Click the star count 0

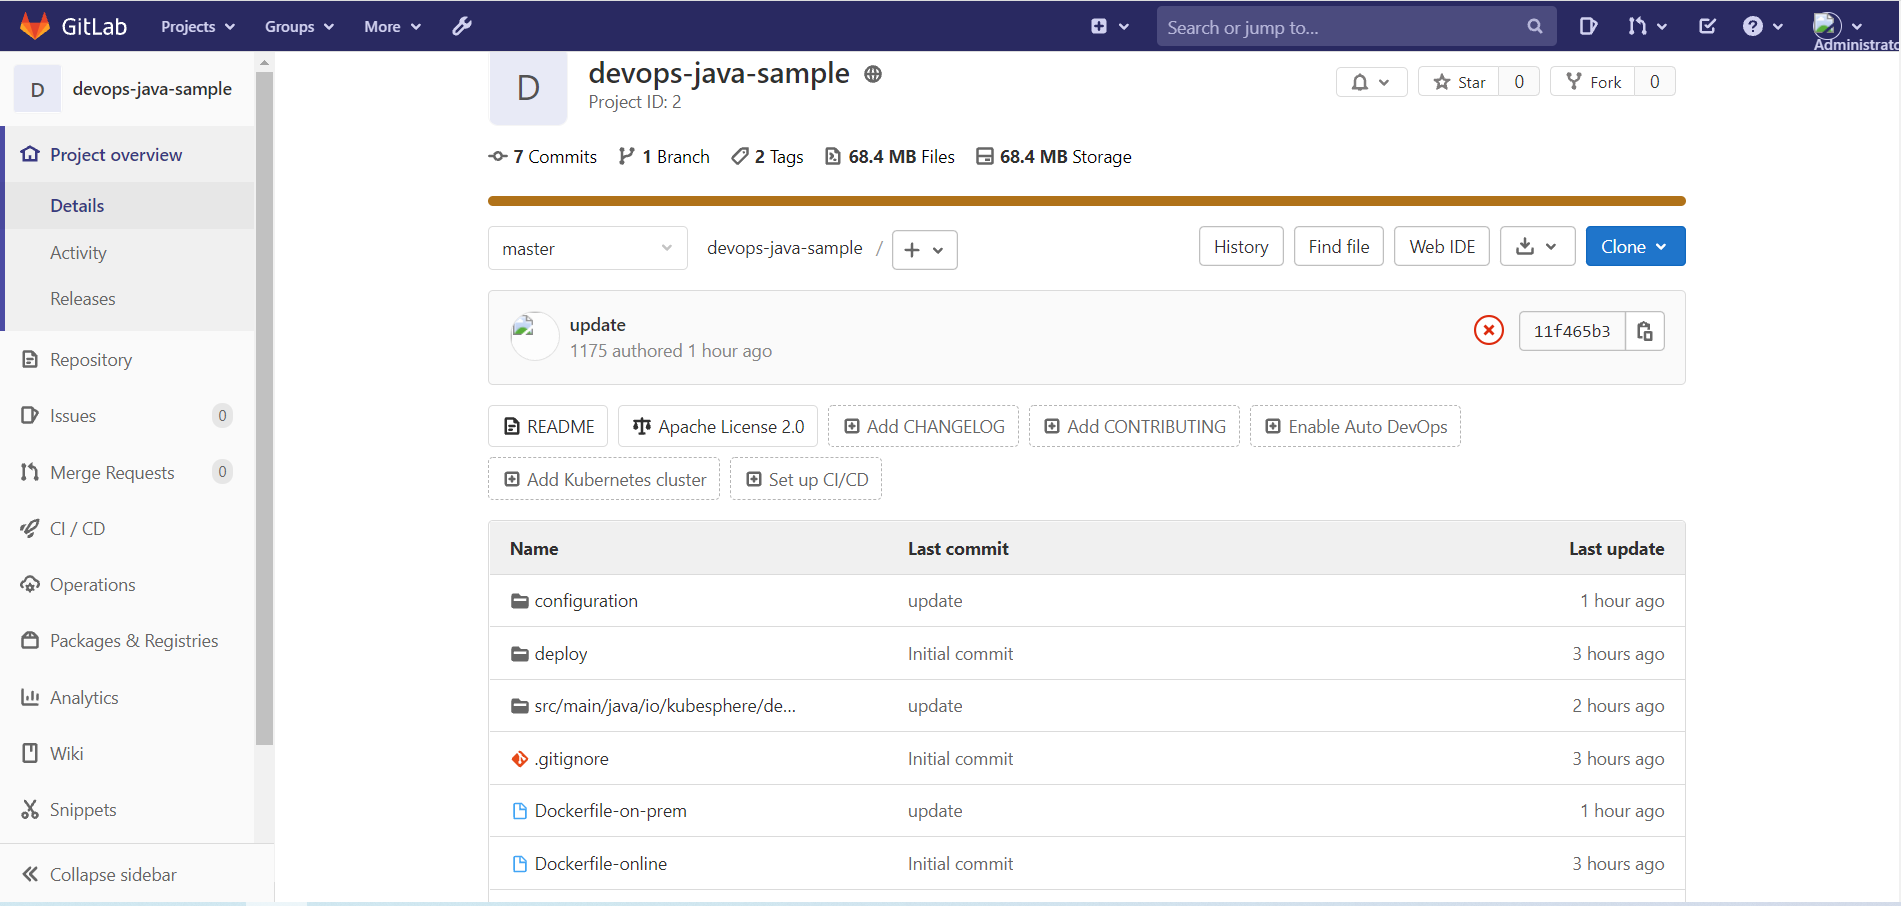pyautogui.click(x=1519, y=82)
